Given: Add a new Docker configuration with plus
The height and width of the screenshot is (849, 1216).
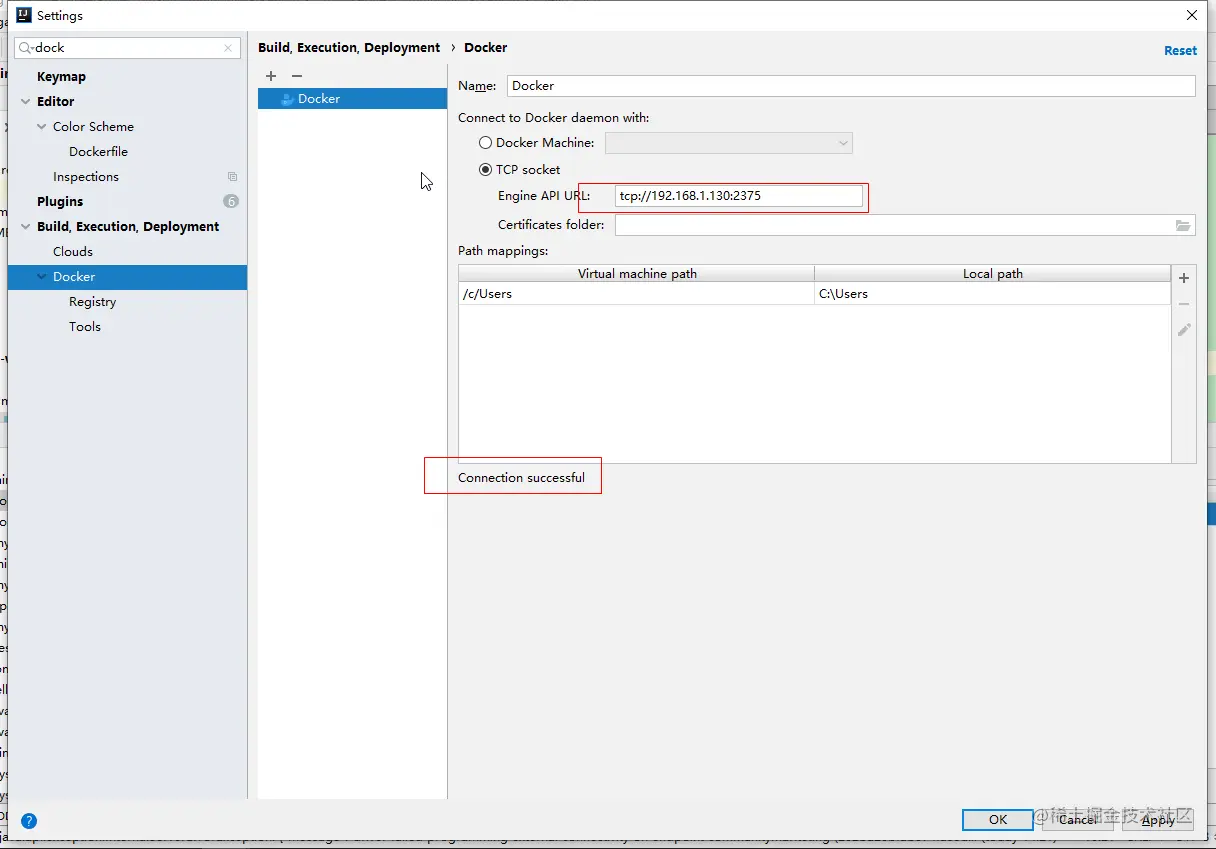Looking at the screenshot, I should click(271, 76).
